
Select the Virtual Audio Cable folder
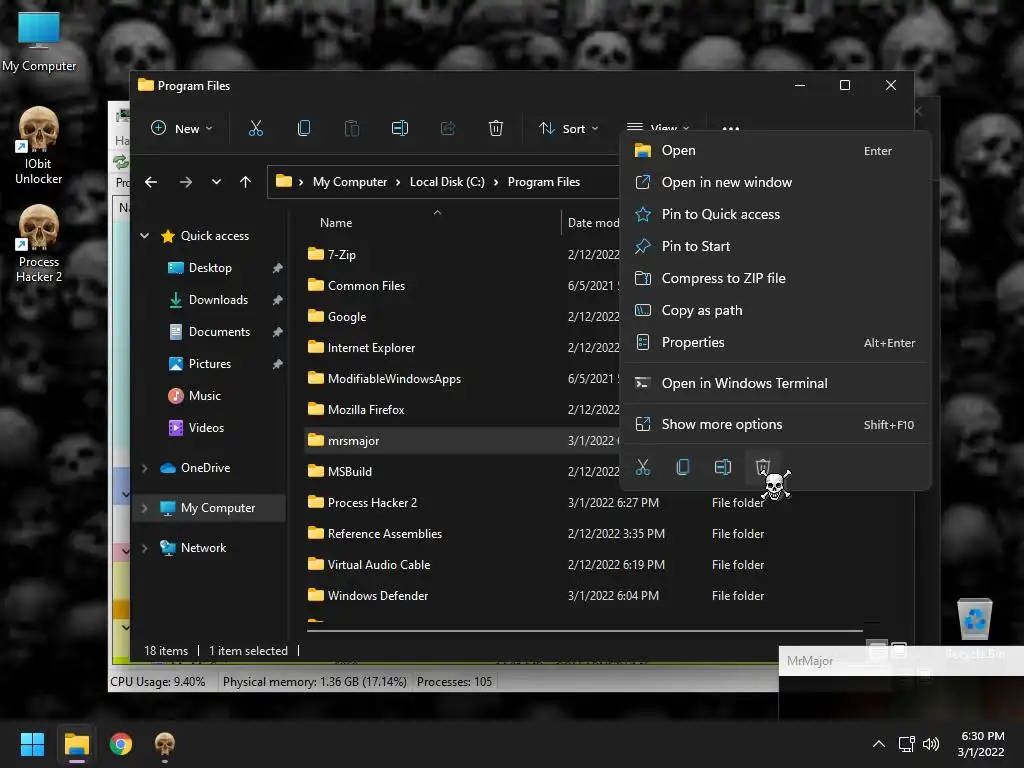(379, 565)
